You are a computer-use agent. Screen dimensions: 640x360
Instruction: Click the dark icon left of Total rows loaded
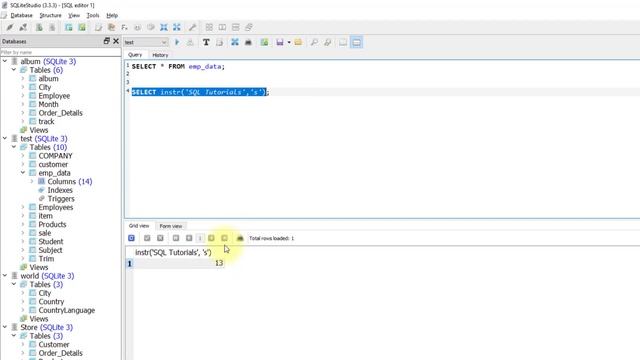pos(240,238)
